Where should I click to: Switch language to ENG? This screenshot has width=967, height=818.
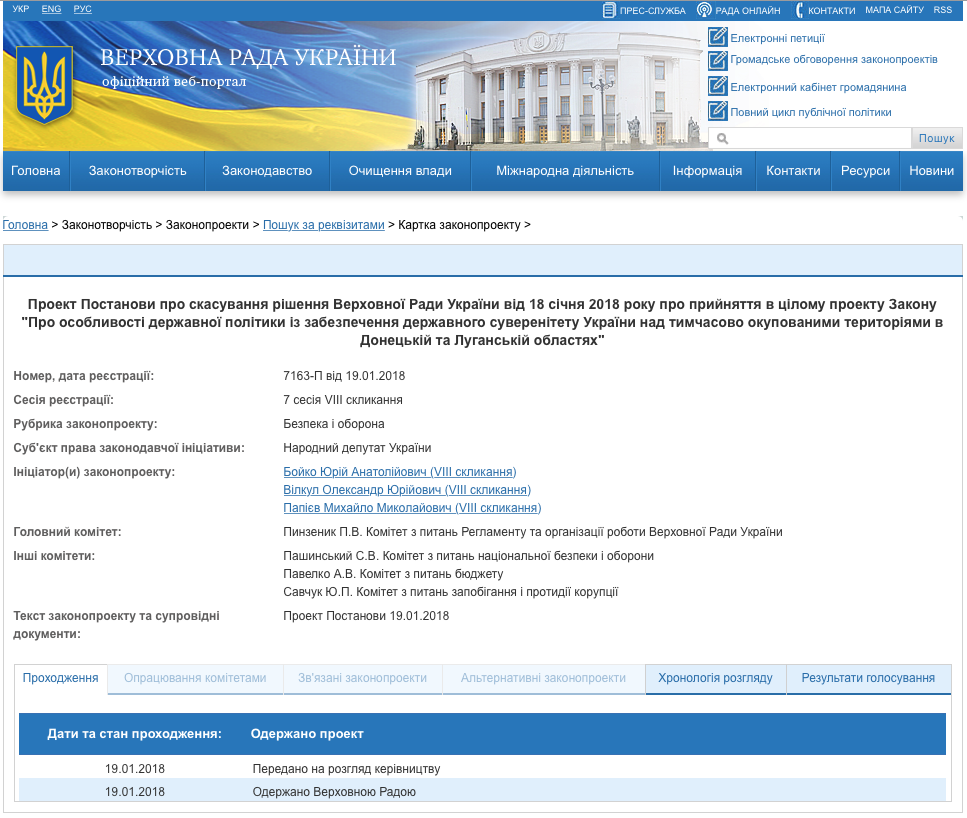tap(51, 9)
